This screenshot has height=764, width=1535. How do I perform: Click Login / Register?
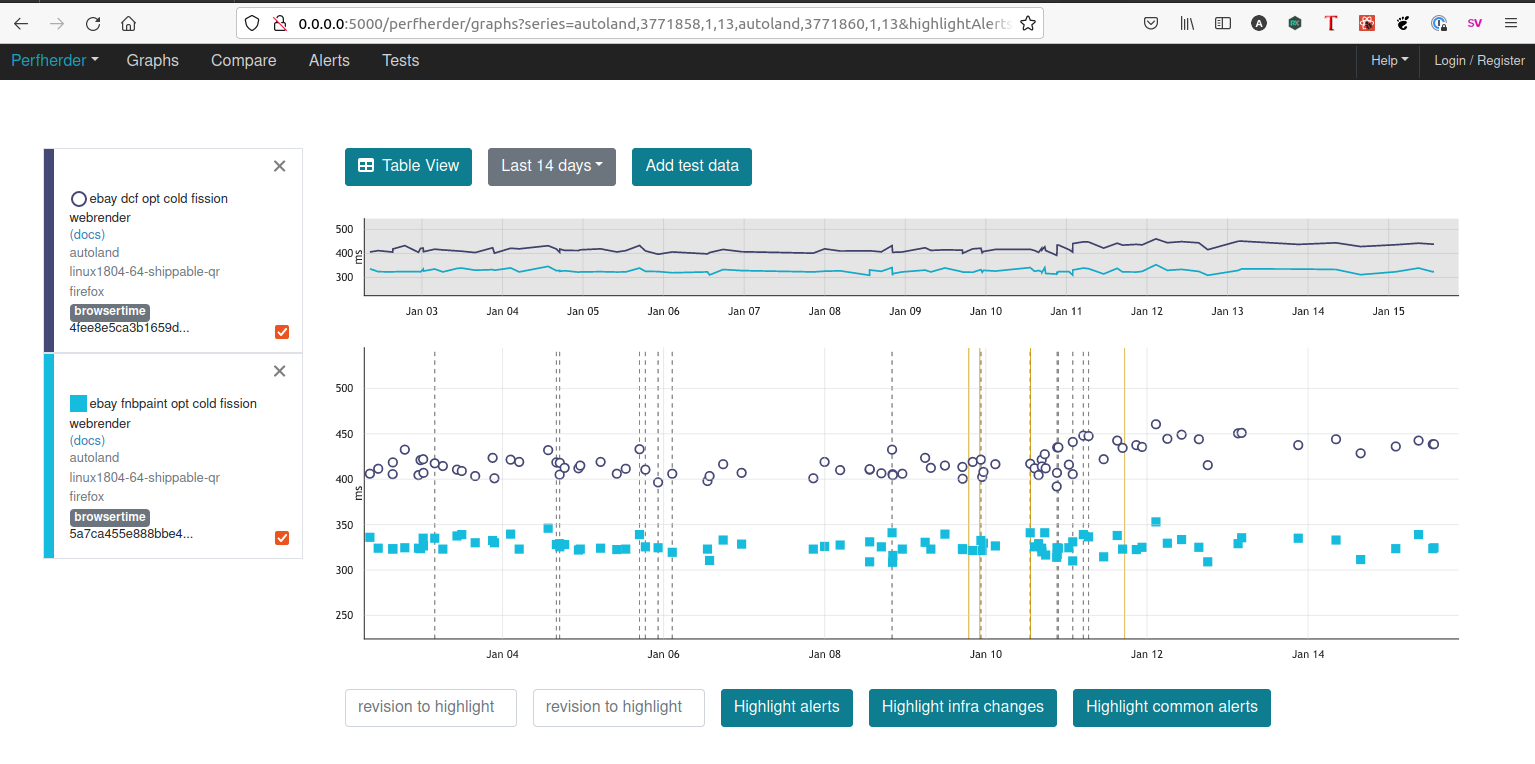coord(1479,60)
